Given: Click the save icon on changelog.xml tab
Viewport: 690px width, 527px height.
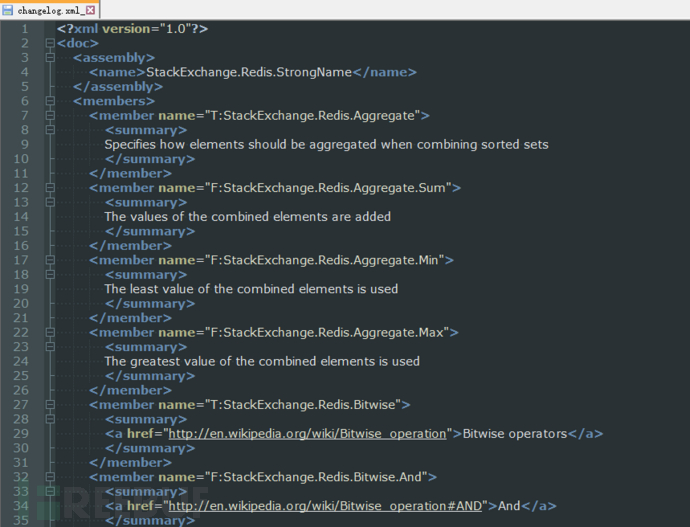Looking at the screenshot, I should tap(7, 10).
